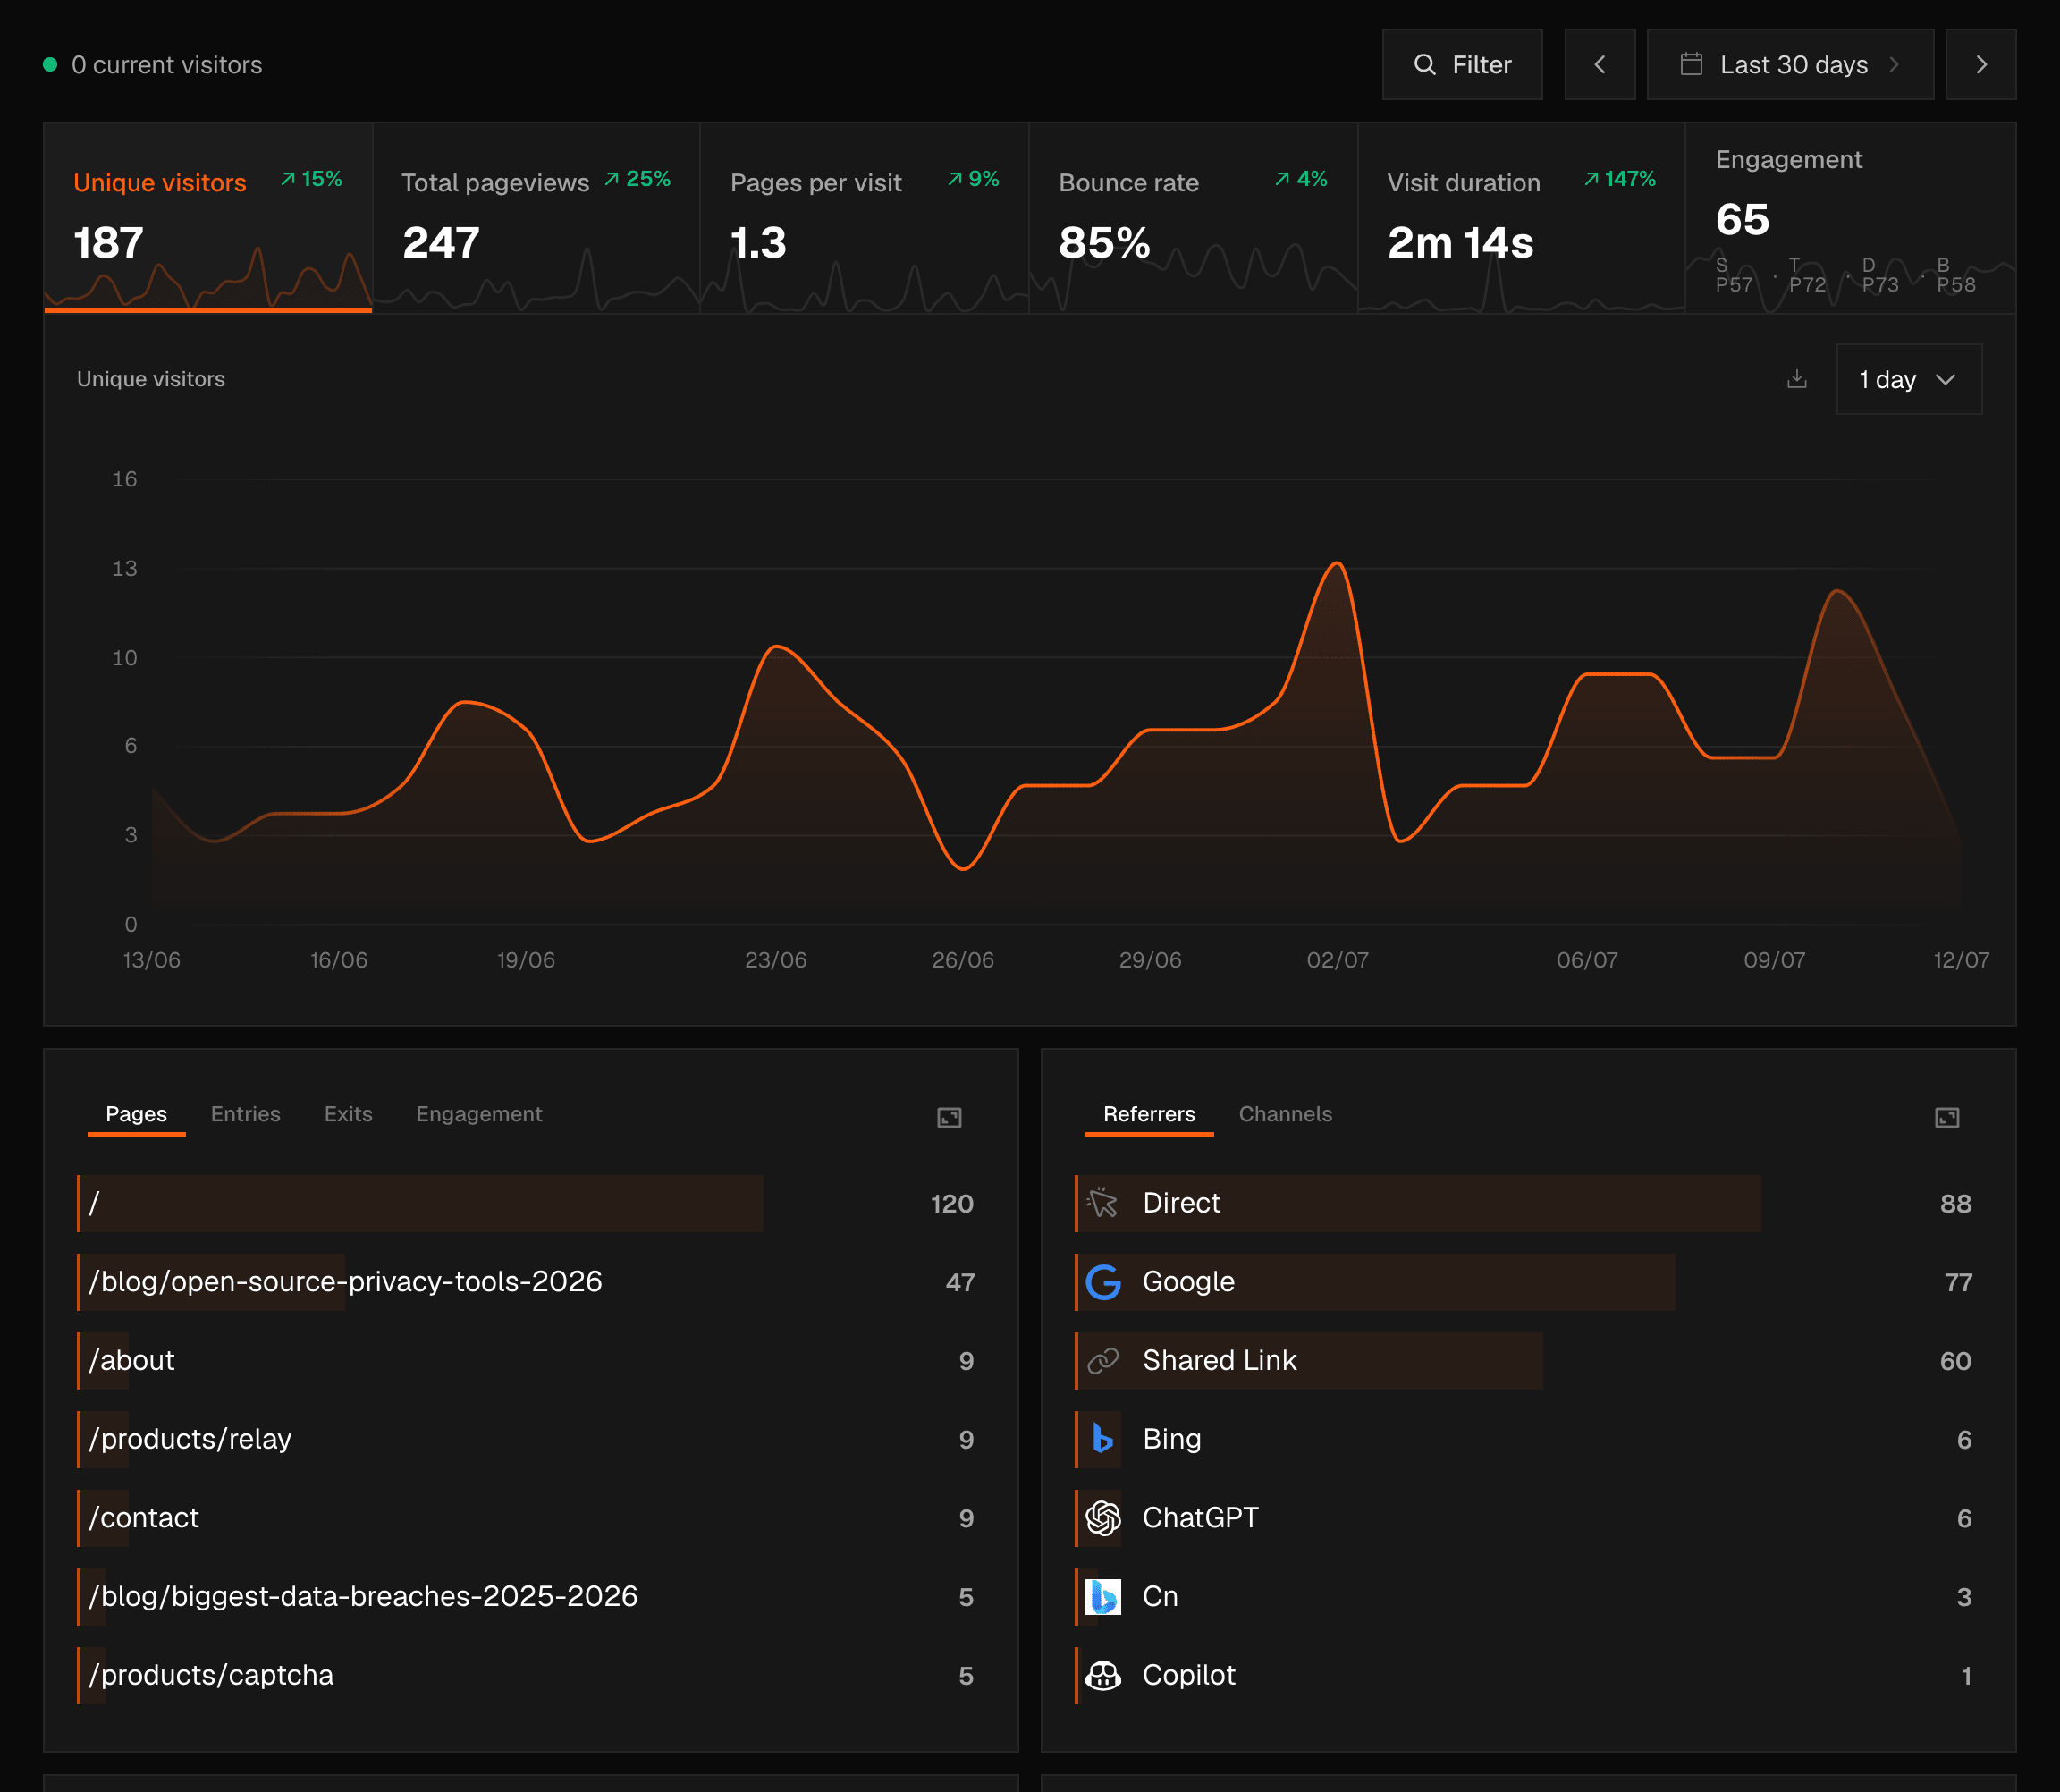This screenshot has width=2060, height=1792.
Task: Click the Cn referrer Bing-style icon
Action: point(1102,1596)
